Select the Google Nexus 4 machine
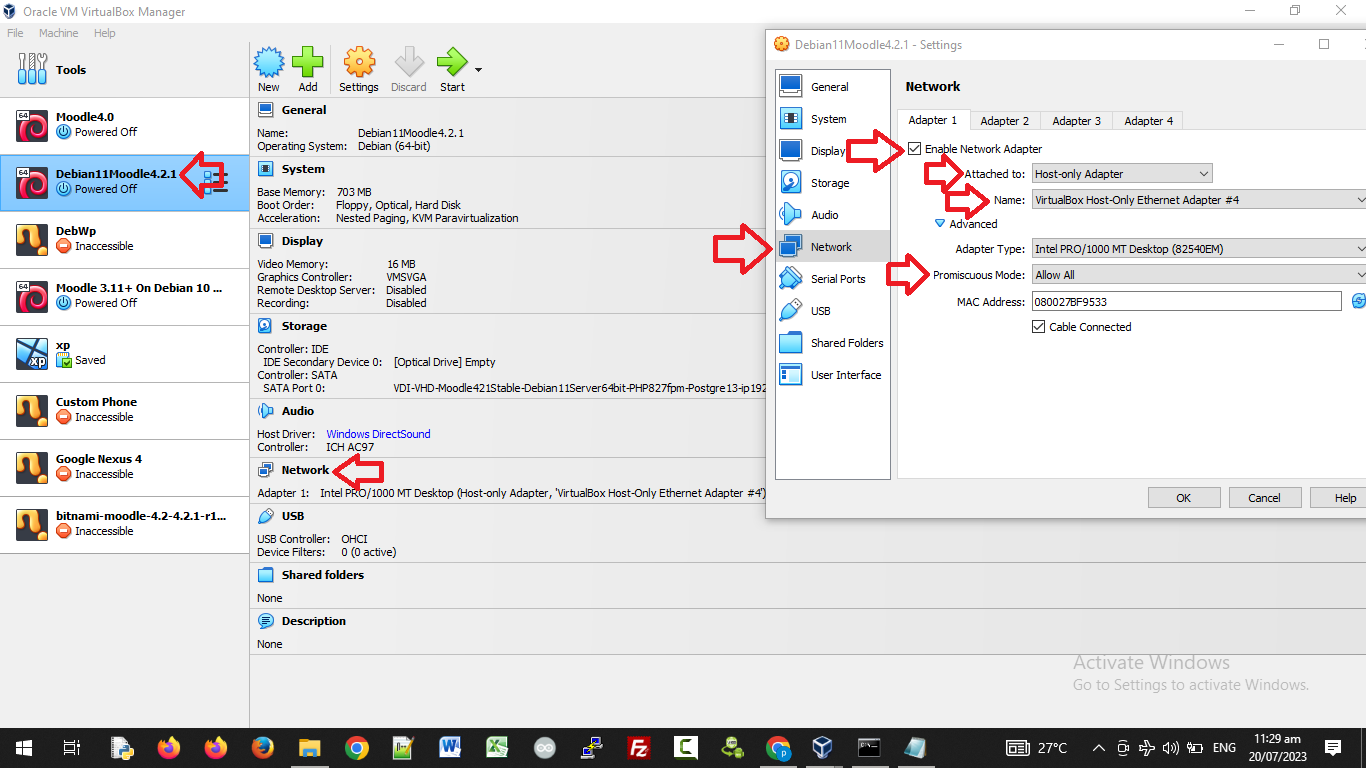Image resolution: width=1366 pixels, height=768 pixels. click(124, 467)
